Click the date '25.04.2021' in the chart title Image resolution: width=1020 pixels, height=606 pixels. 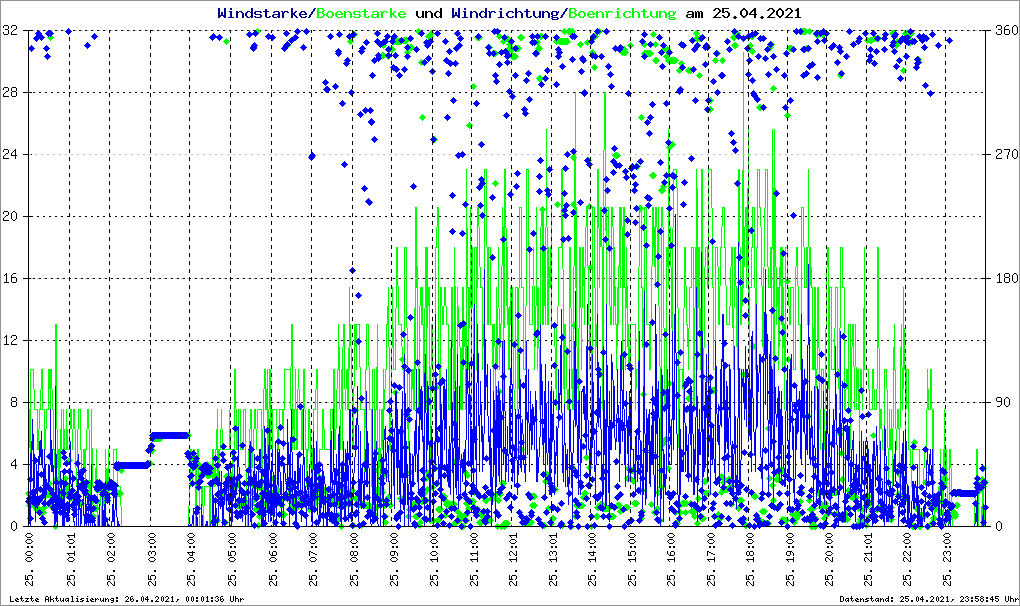point(756,14)
